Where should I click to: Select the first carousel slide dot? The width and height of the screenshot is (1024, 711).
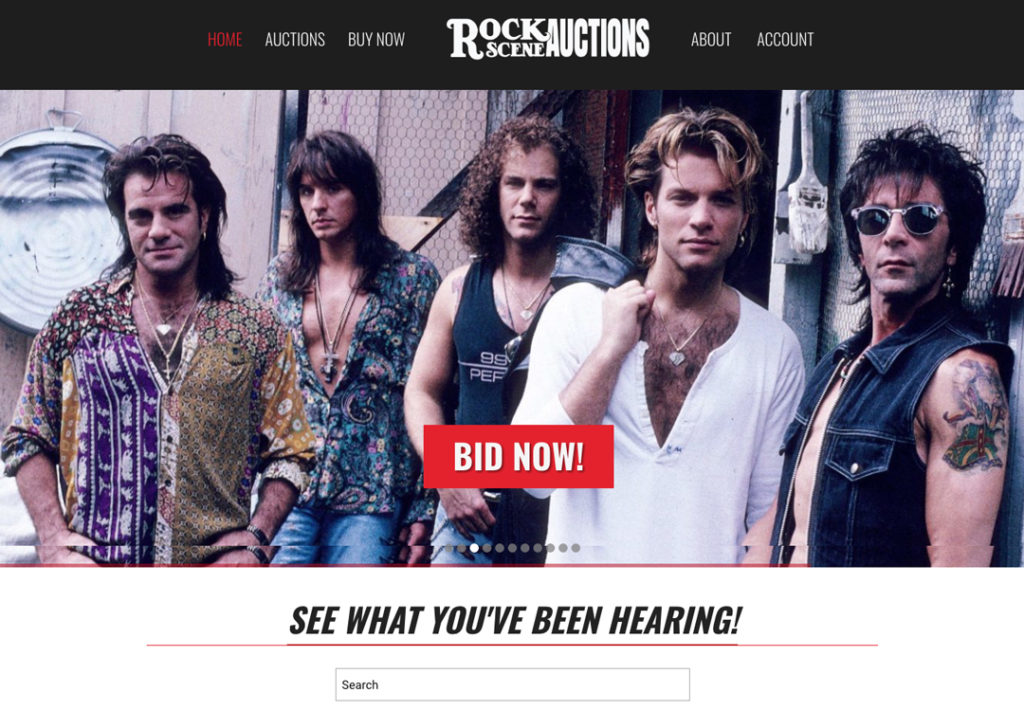(x=449, y=548)
